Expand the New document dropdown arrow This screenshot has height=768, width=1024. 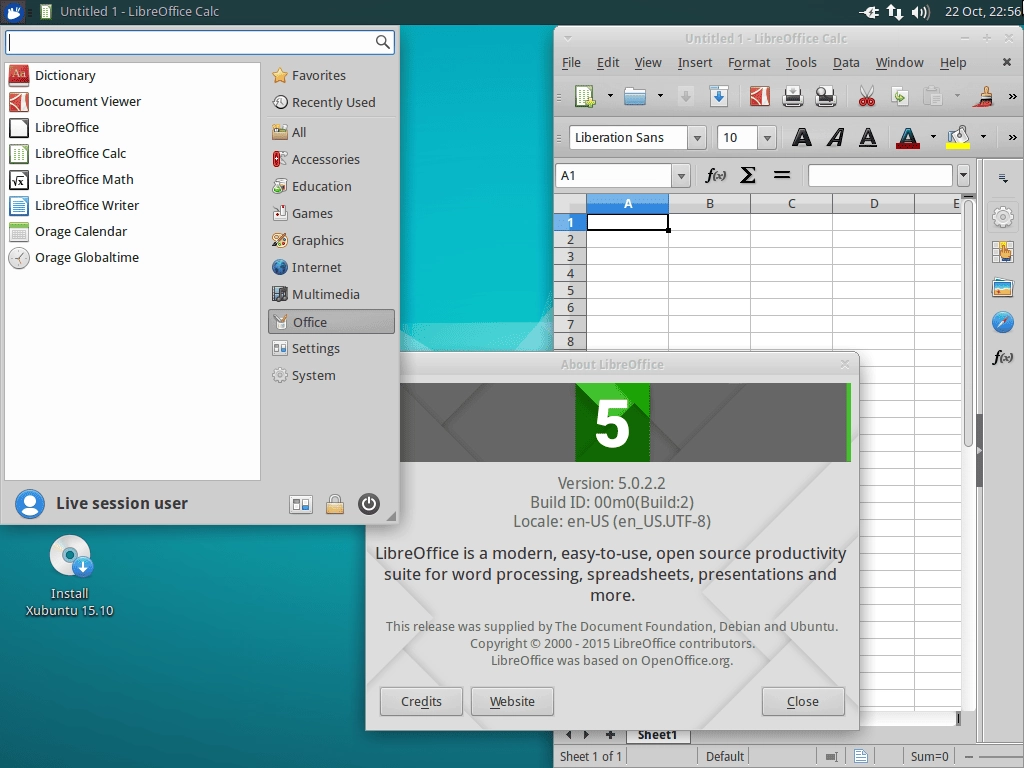click(x=610, y=96)
